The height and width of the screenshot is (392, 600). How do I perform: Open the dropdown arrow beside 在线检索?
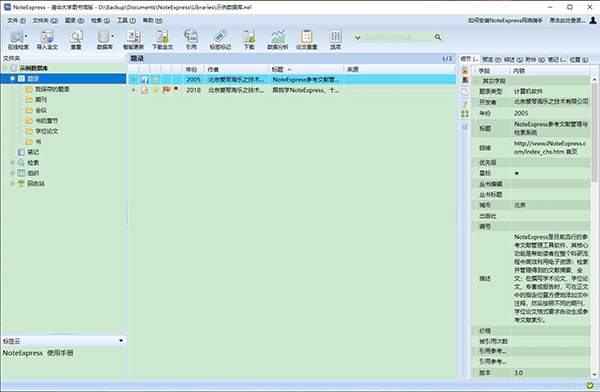(x=26, y=36)
